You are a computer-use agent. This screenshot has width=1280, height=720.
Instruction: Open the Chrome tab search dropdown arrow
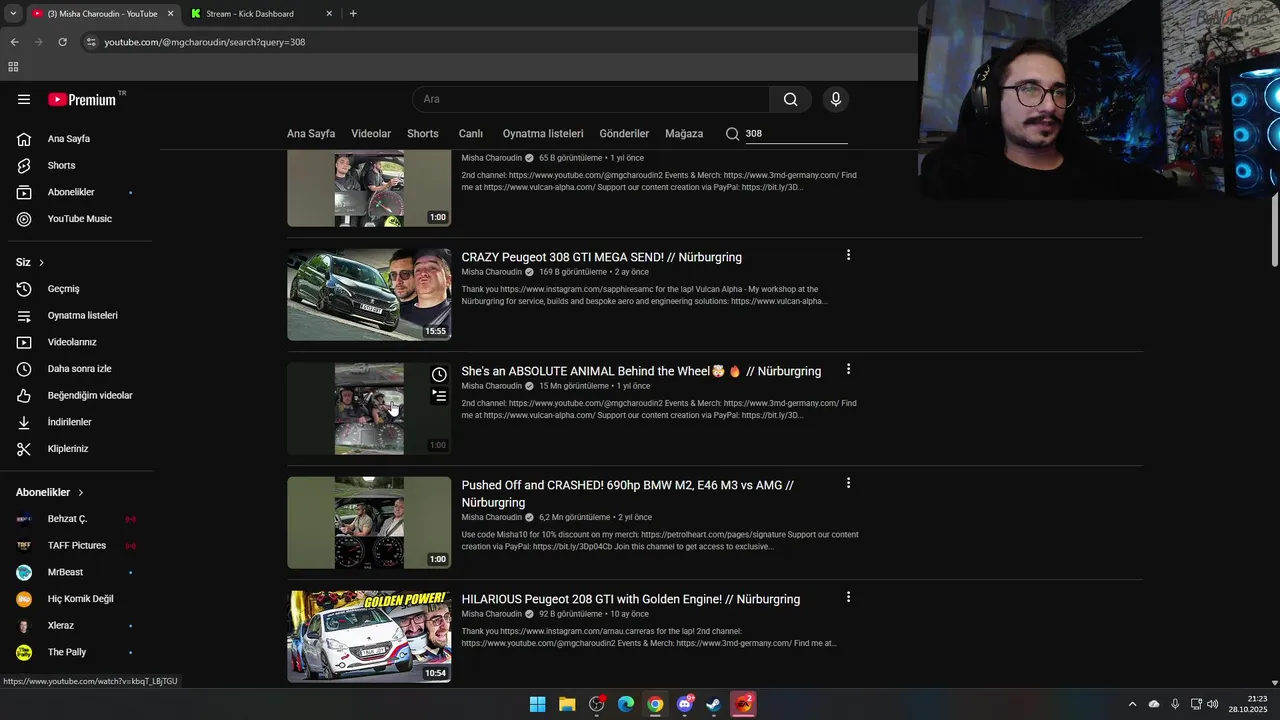[x=13, y=13]
